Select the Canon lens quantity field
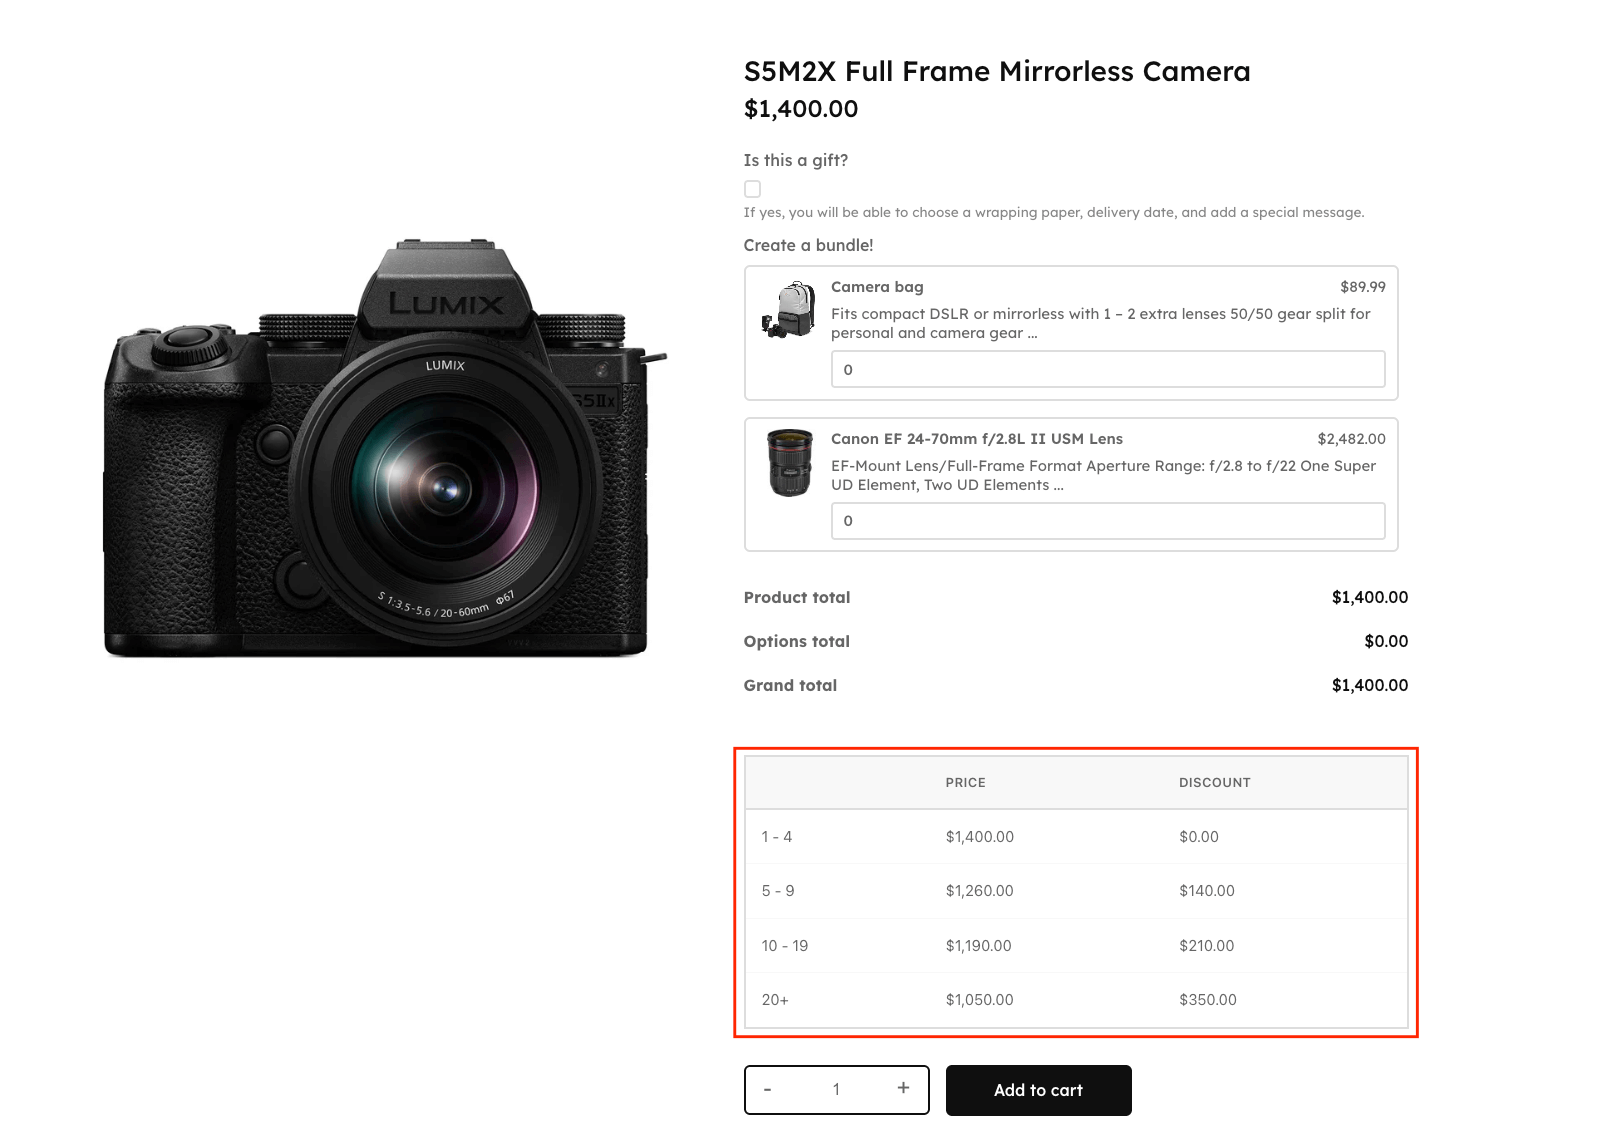Image resolution: width=1603 pixels, height=1144 pixels. pos(1107,521)
